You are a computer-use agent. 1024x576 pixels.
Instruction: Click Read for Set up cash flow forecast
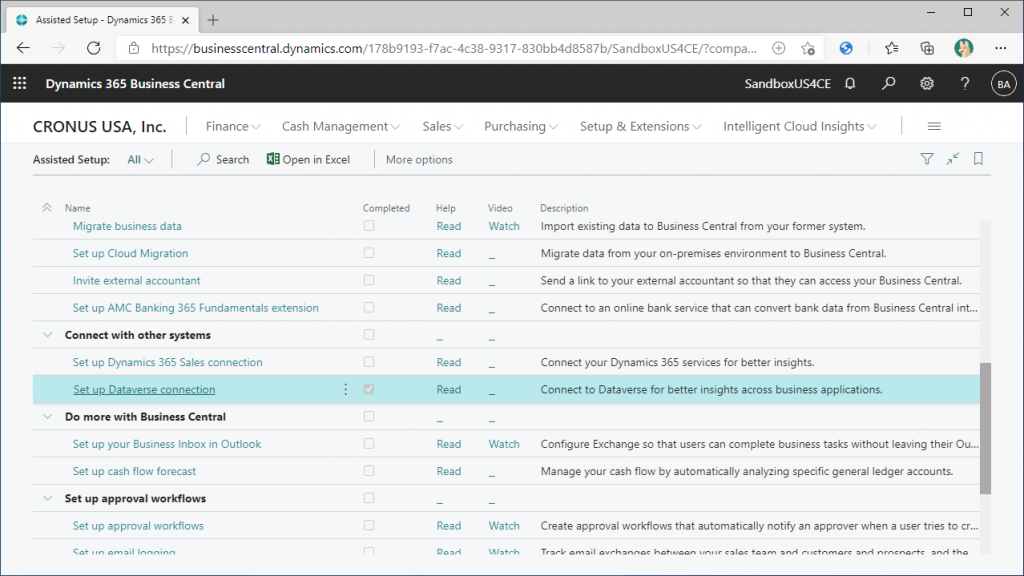pos(449,471)
